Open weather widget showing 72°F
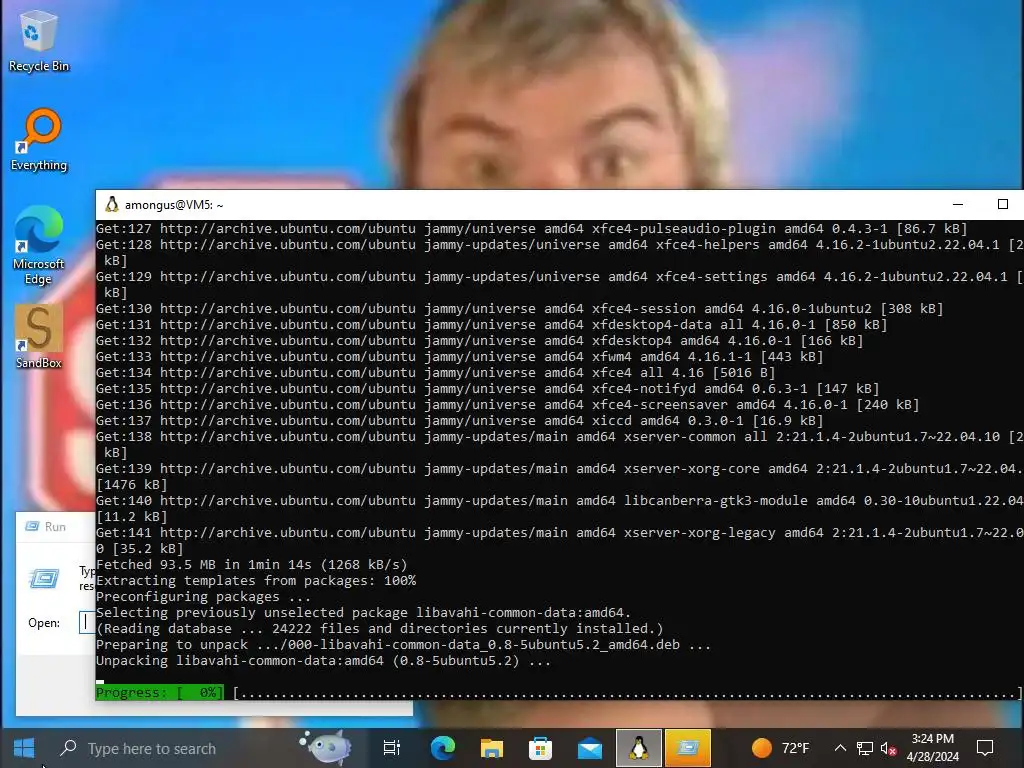 [780, 748]
